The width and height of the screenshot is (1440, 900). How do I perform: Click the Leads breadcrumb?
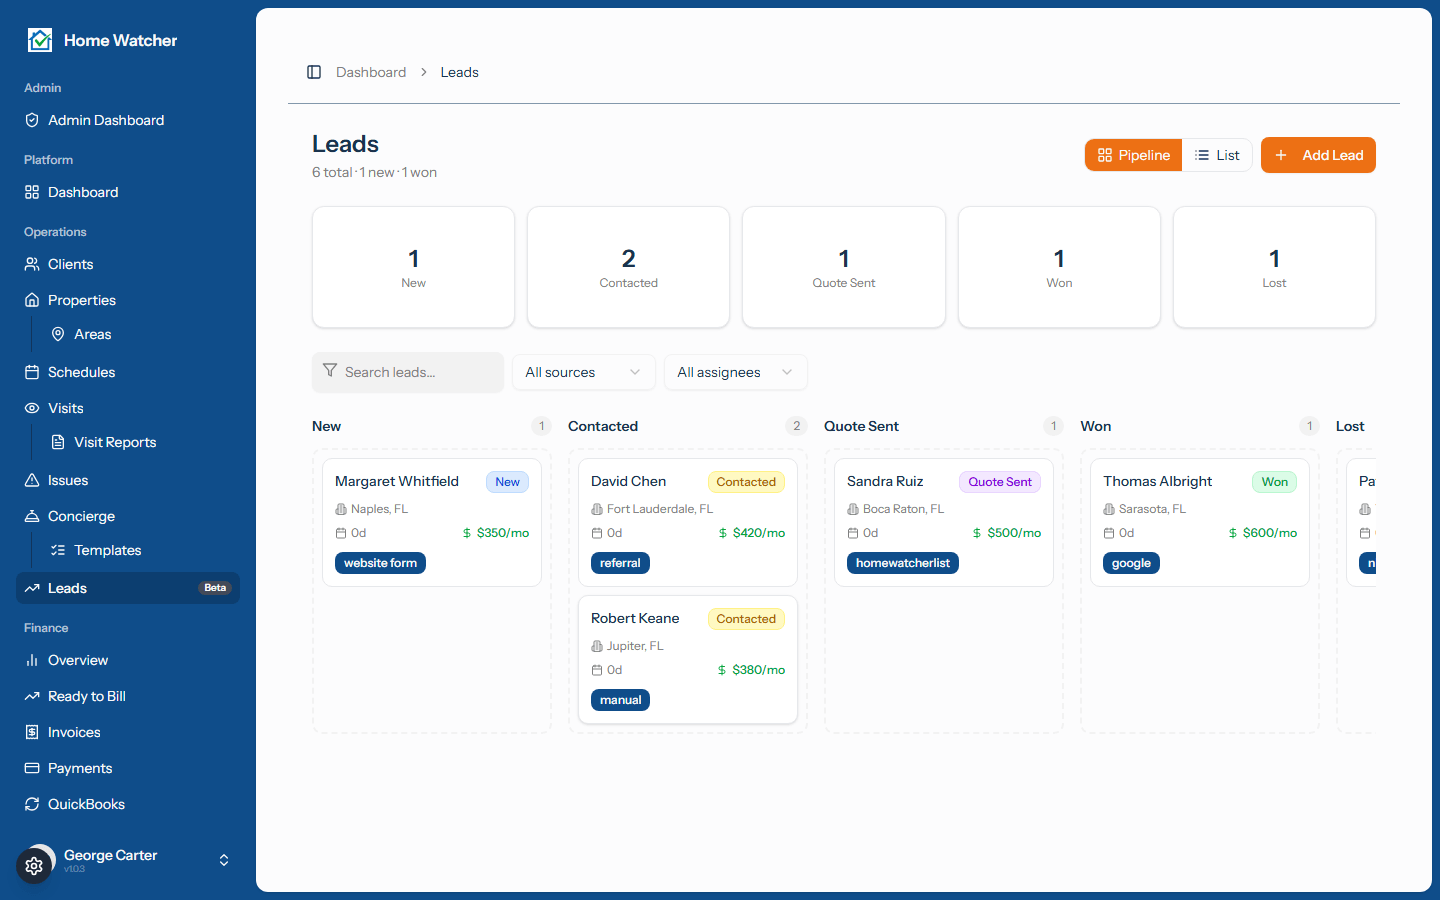pos(460,72)
